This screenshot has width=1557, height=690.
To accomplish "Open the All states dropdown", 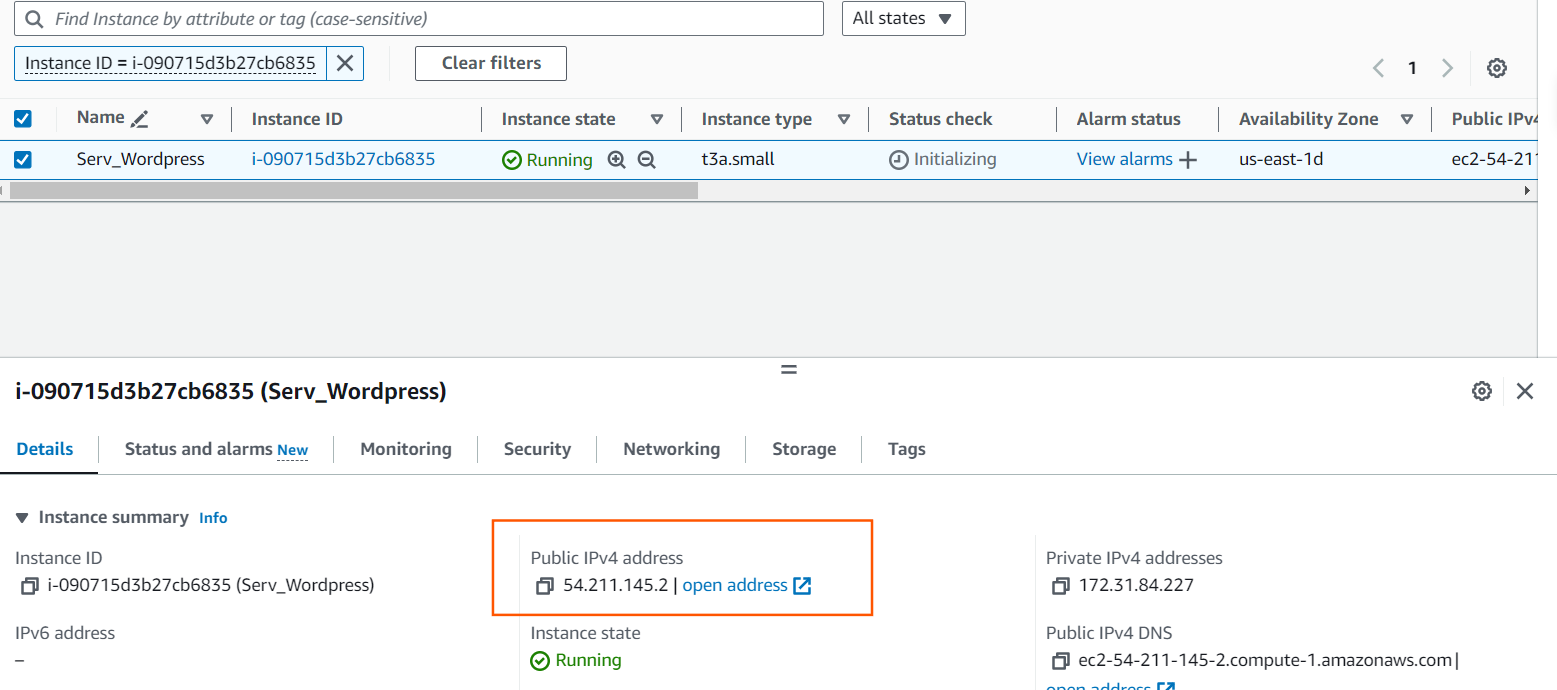I will tap(902, 19).
